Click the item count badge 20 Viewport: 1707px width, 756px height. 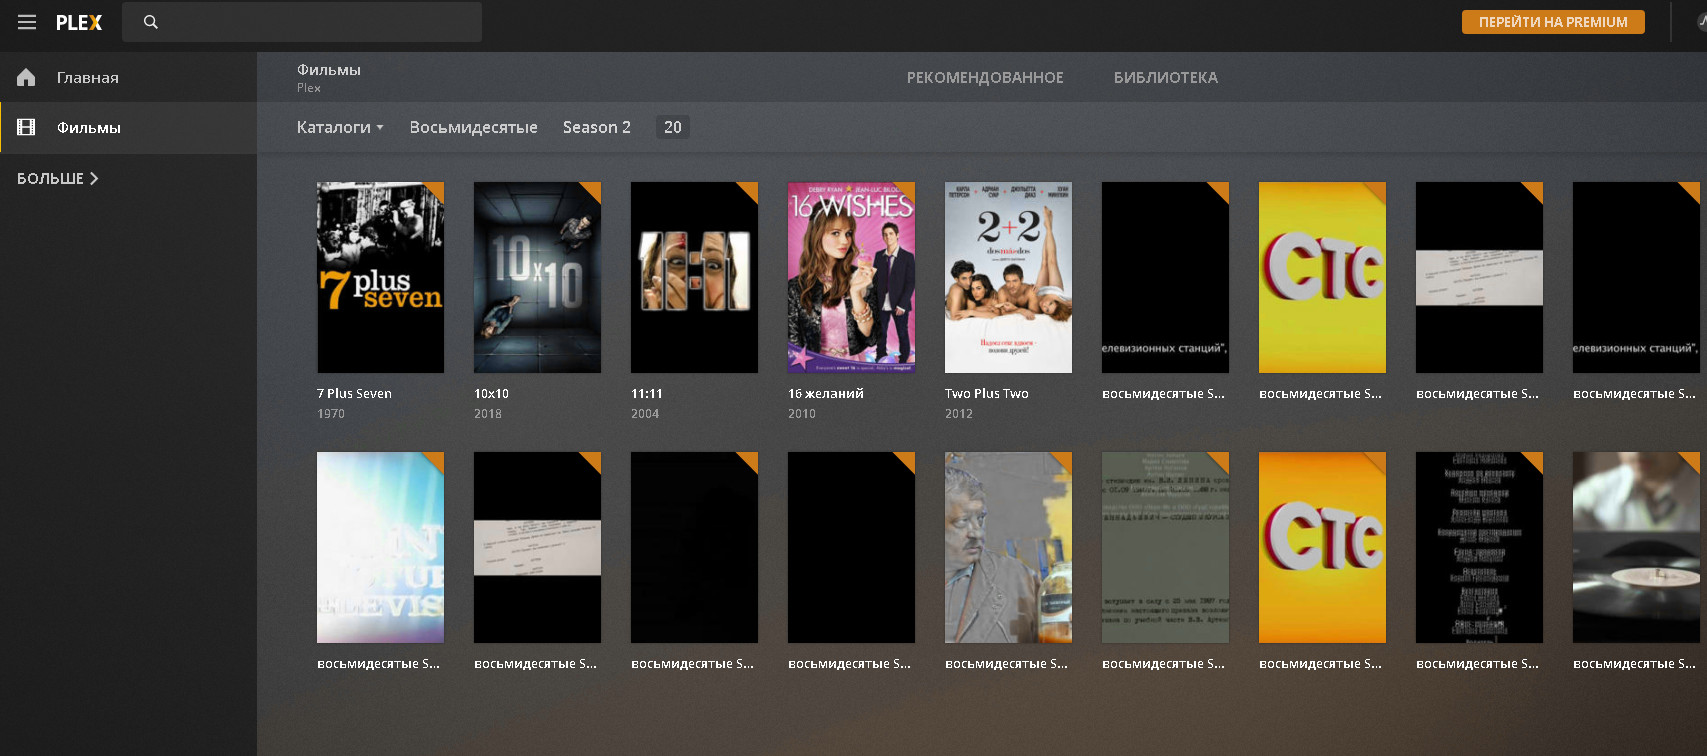point(673,127)
